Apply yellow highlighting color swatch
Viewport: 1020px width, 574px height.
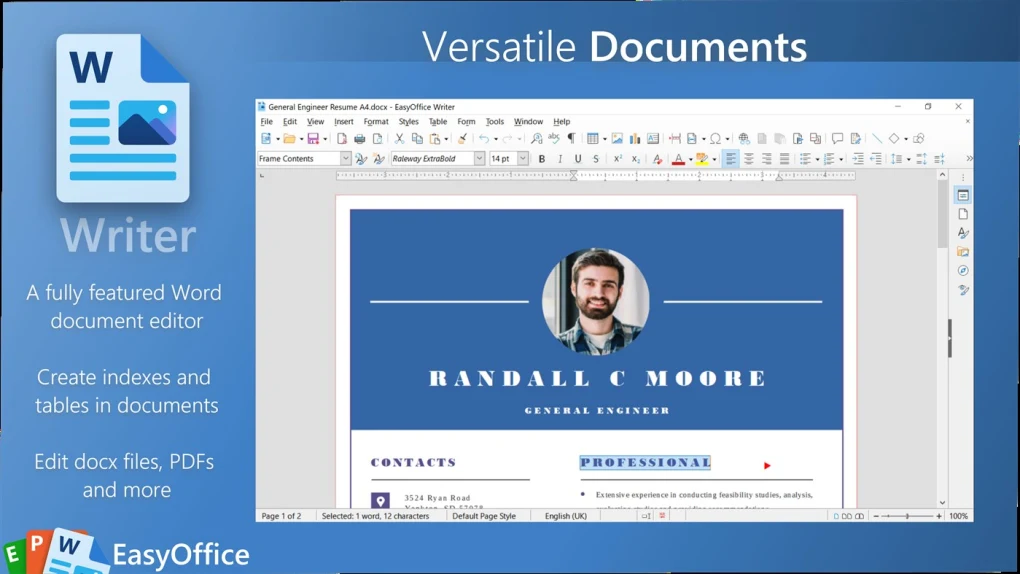click(x=702, y=159)
